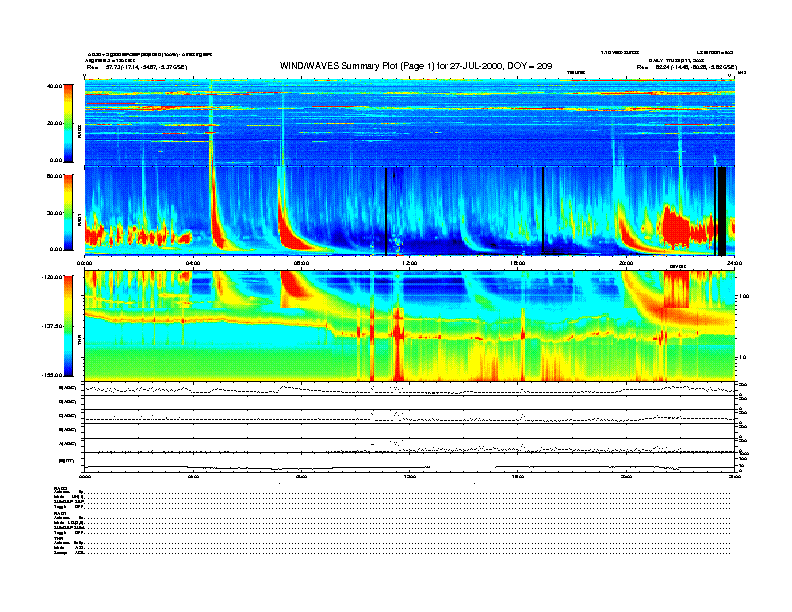Screen dimensions: 792x612
Task: Click the WIND/WAVES Summary Plot title
Action: [416, 66]
